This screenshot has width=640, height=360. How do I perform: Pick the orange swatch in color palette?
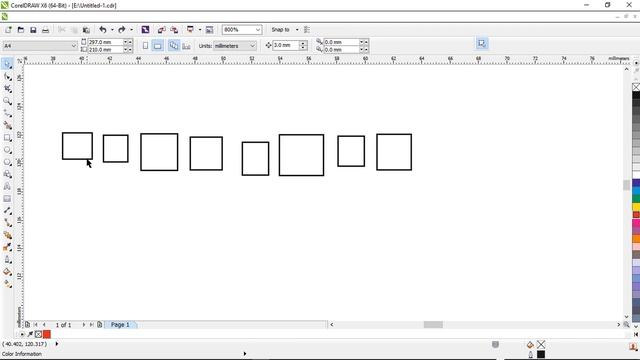point(636,238)
